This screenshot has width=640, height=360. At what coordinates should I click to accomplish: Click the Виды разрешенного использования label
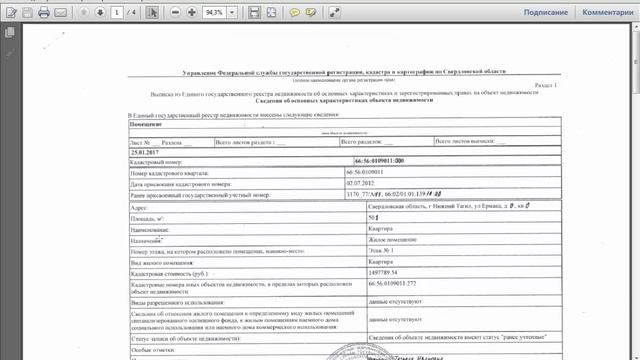pos(177,302)
